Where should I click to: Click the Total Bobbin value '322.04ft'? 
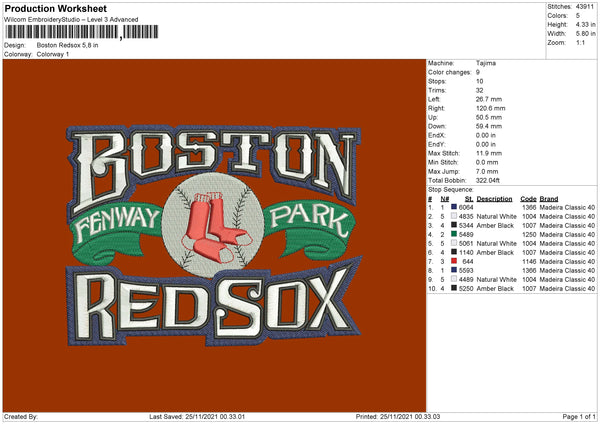point(488,181)
